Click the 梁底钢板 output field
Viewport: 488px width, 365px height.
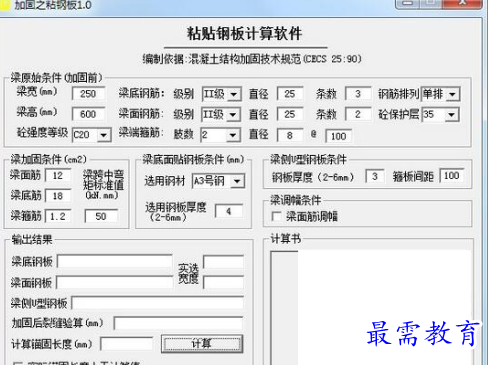tap(115, 262)
